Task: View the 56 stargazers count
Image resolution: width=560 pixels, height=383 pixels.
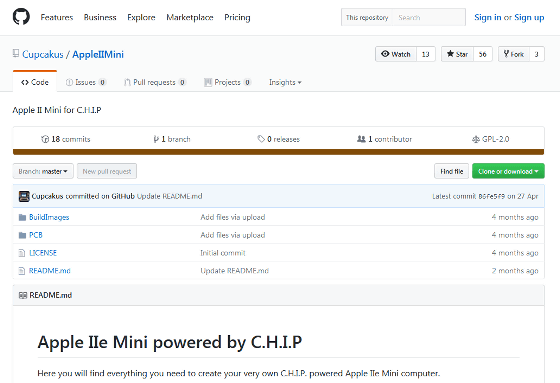Action: pos(482,54)
